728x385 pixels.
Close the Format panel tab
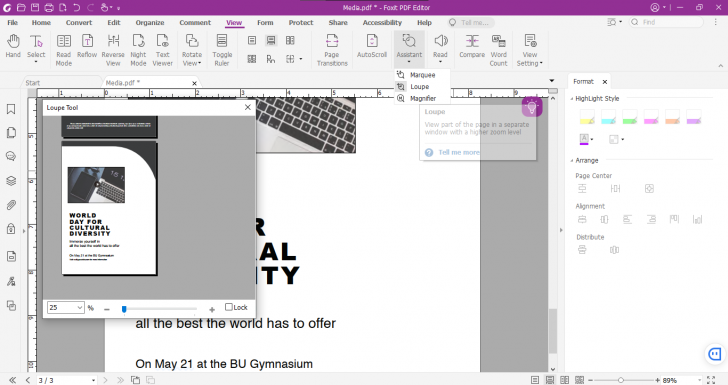point(604,82)
